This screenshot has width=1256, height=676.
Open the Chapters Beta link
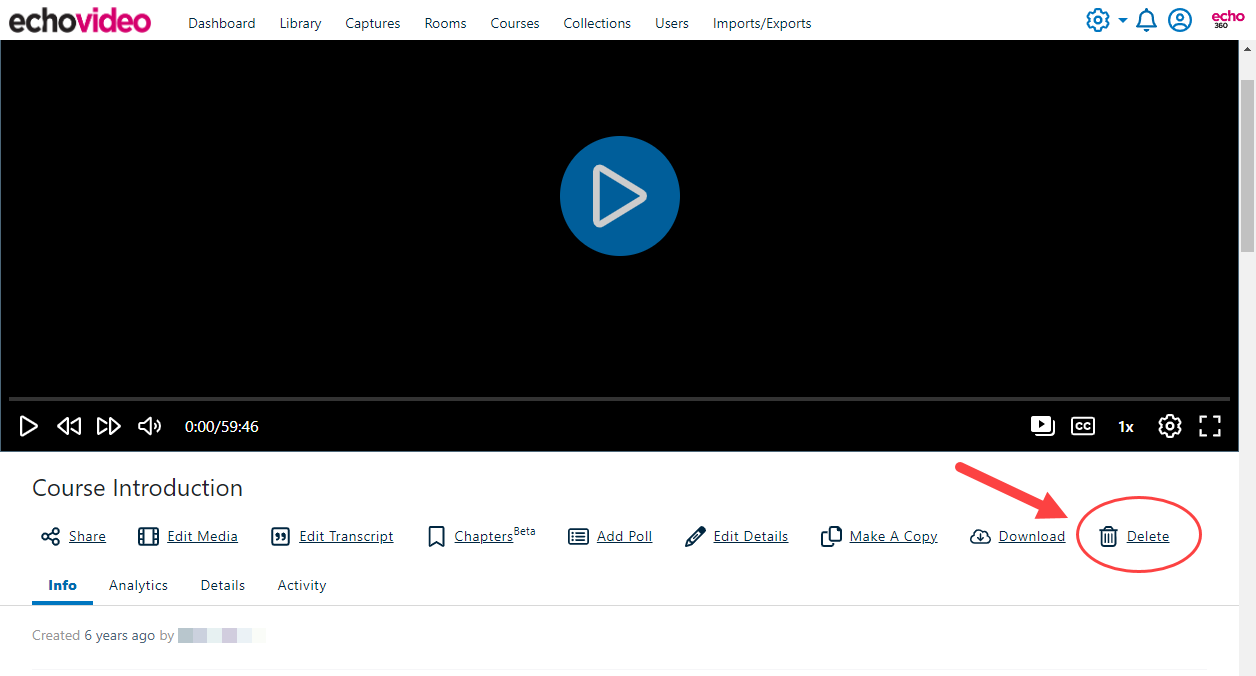(x=495, y=536)
